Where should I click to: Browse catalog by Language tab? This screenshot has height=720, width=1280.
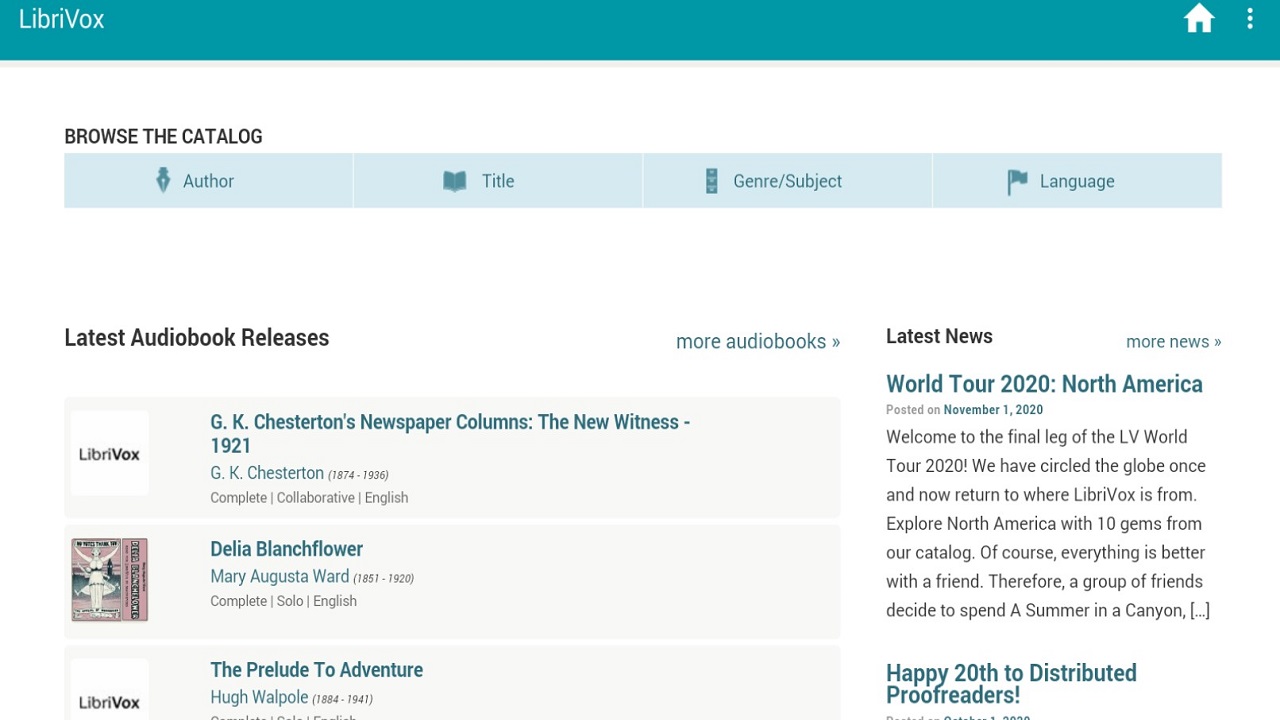pos(1076,181)
